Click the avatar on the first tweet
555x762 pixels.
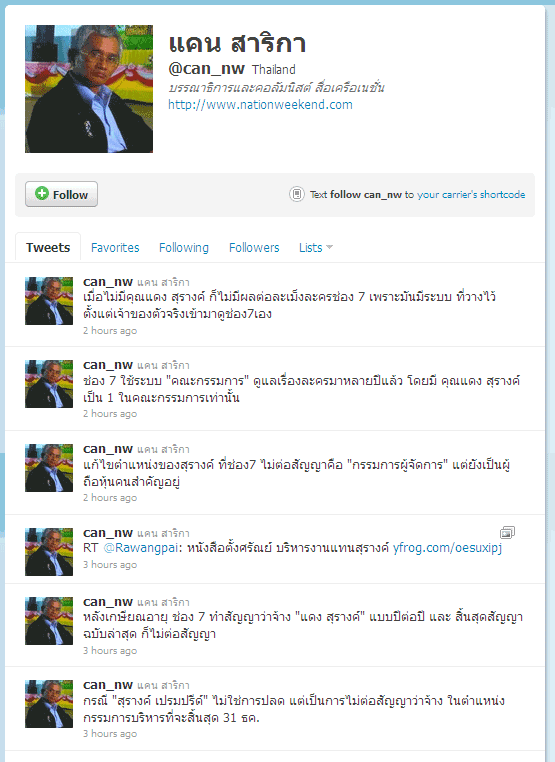49,301
